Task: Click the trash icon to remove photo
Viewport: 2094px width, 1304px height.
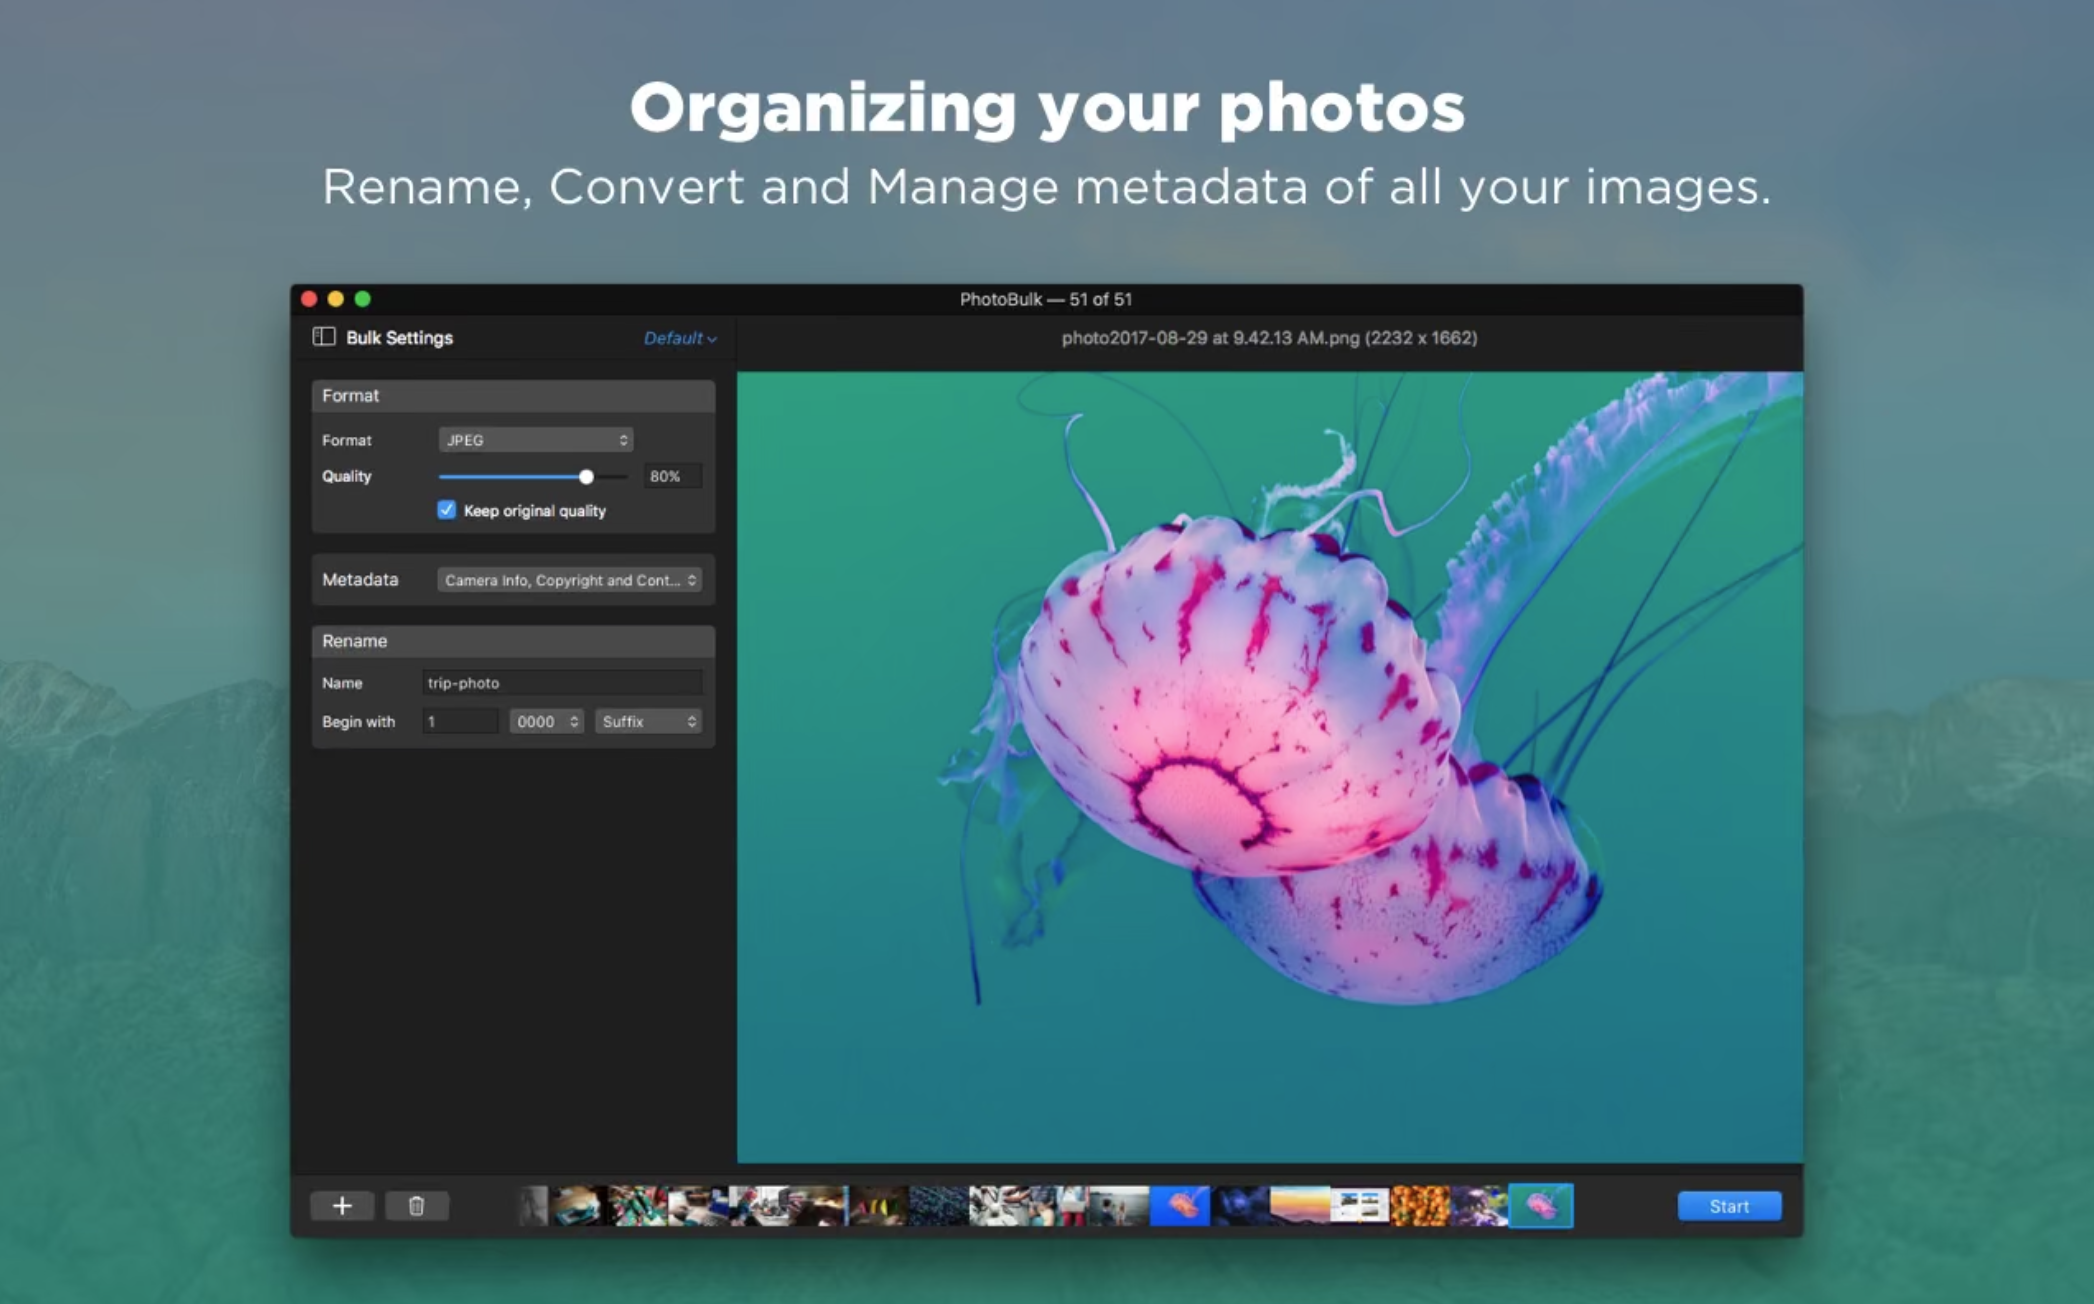Action: 417,1206
